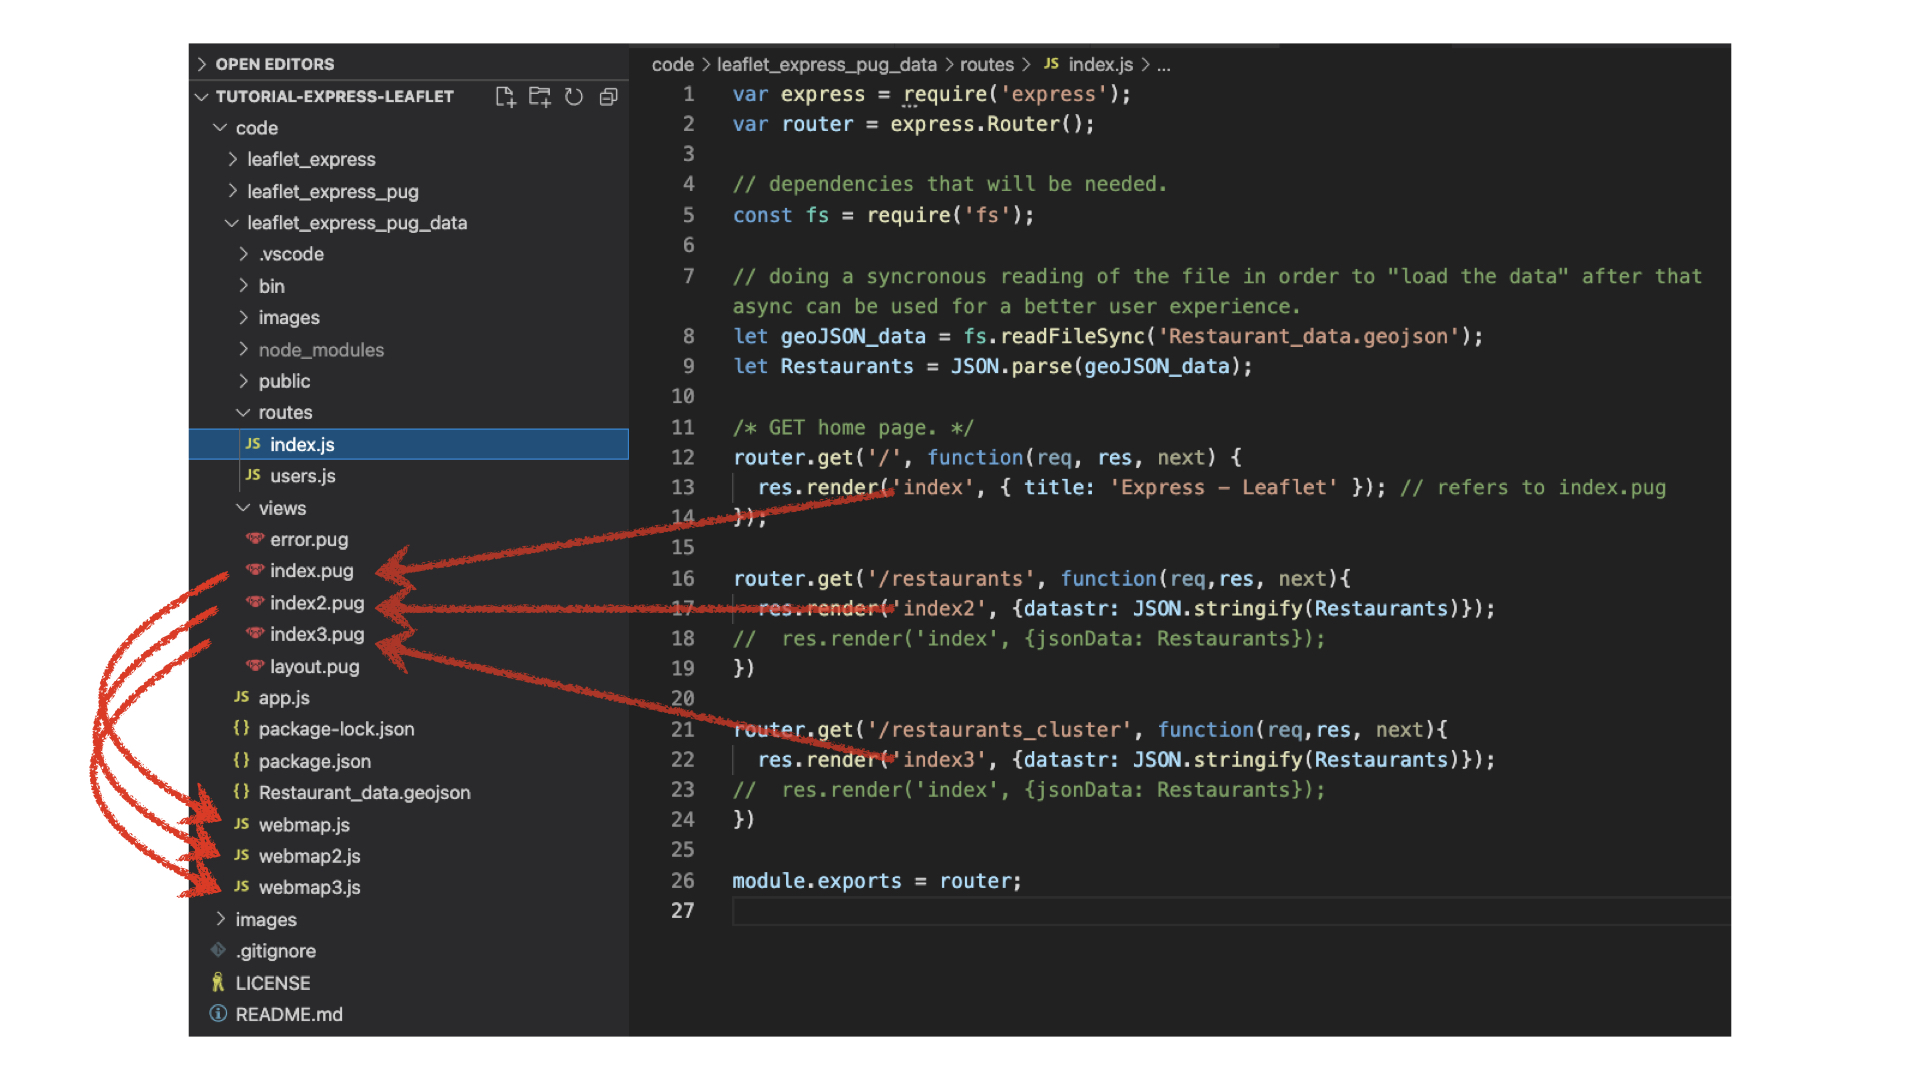Open users.js in the file tree
Screen dimensions: 1920x1080
[x=302, y=476]
